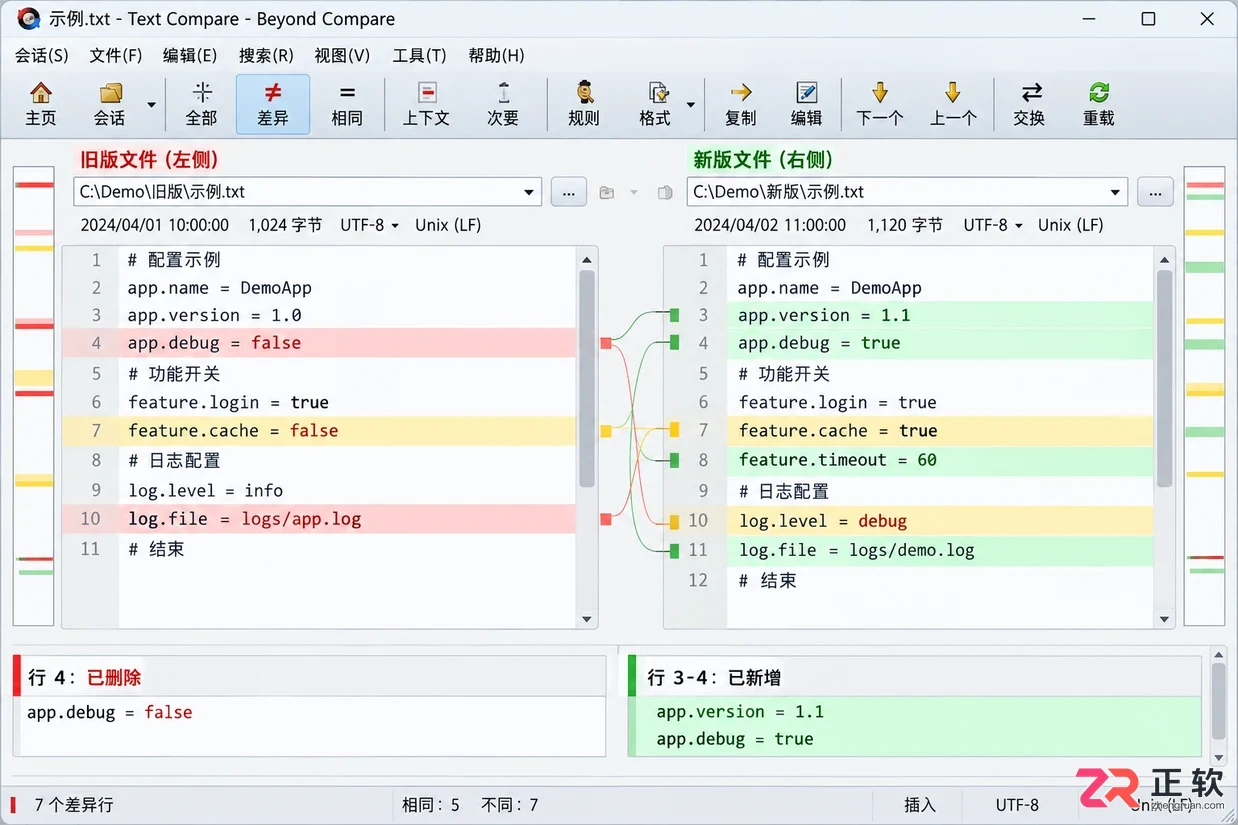Click green marker beside right line 3
This screenshot has width=1238, height=825.
(x=674, y=315)
